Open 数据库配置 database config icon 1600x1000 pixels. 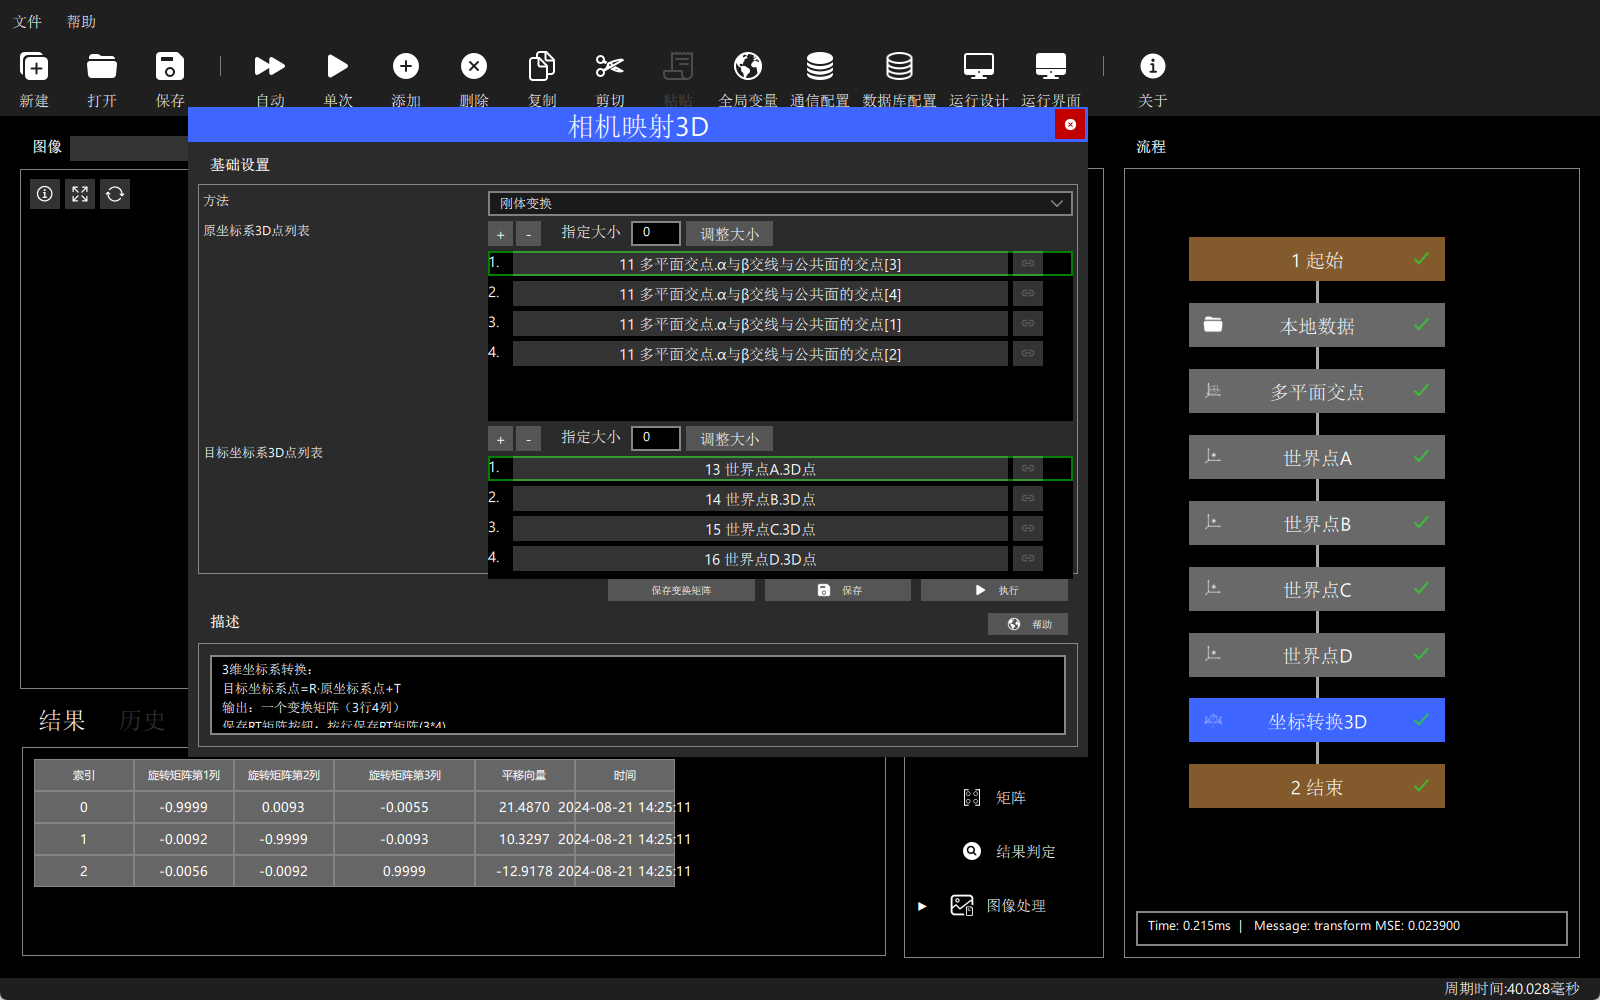(x=899, y=67)
